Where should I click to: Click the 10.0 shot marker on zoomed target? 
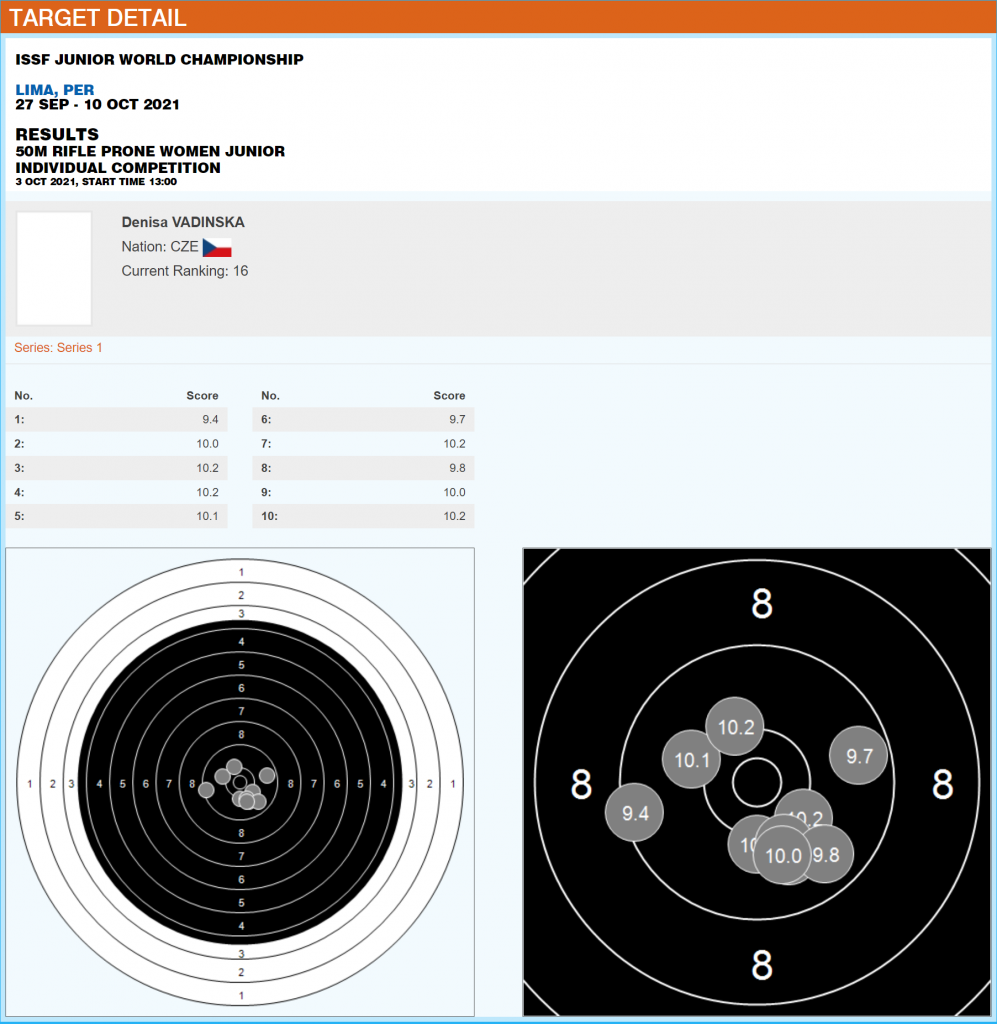click(x=783, y=856)
